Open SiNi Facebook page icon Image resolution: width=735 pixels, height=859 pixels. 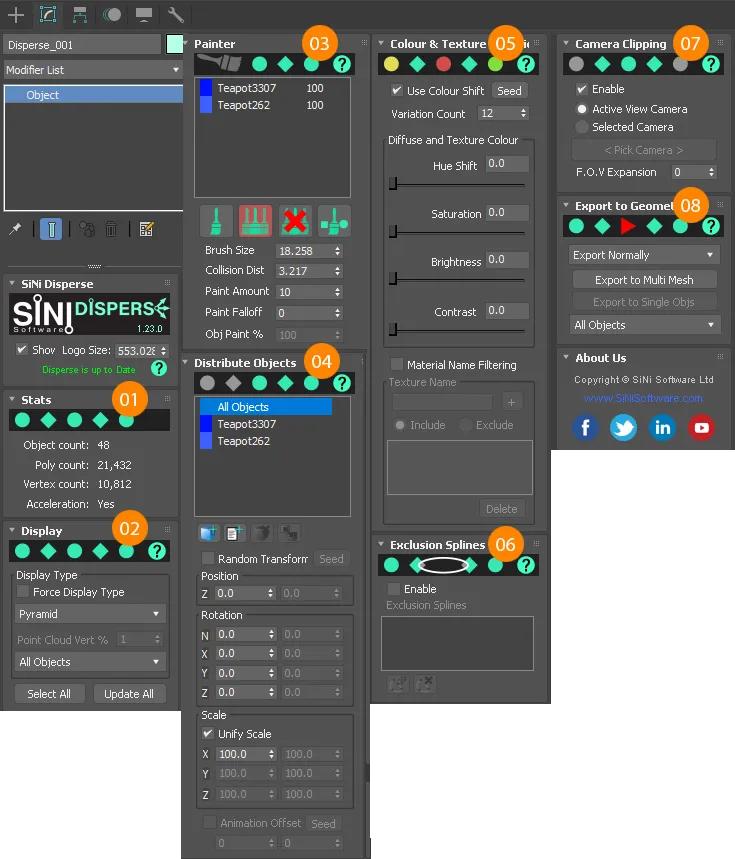585,427
